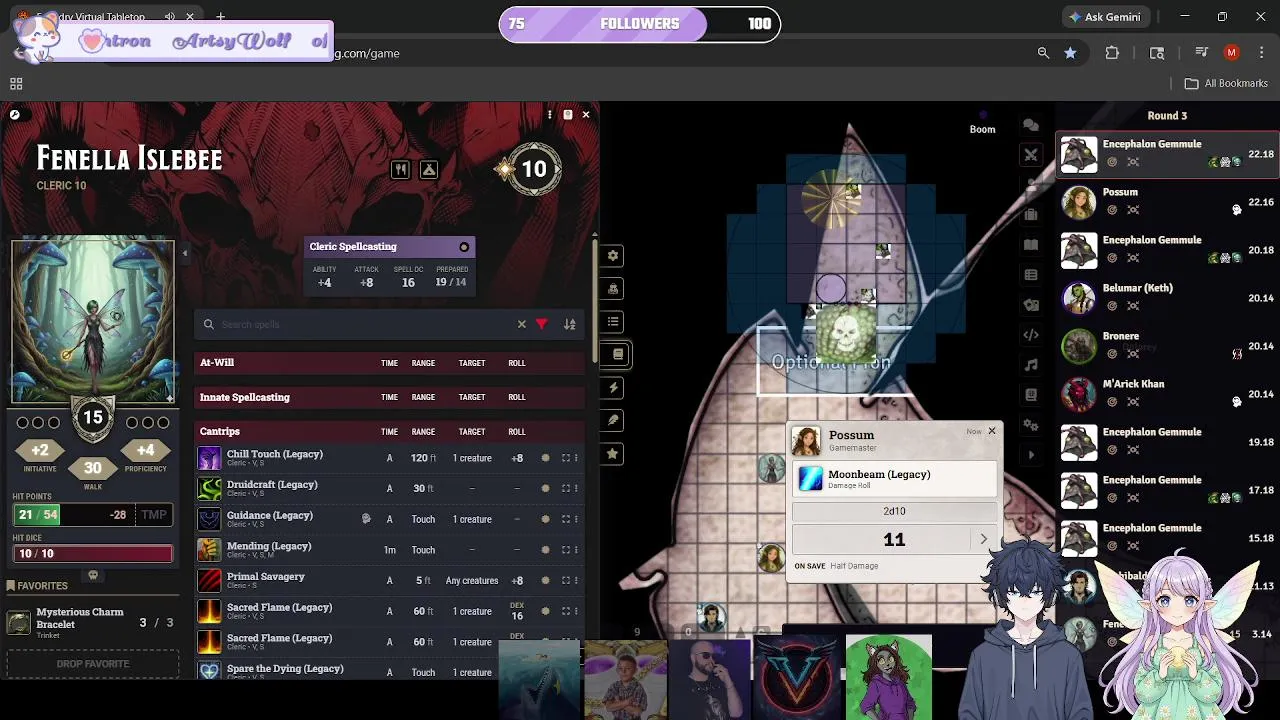Click the hit points bar 21 / 54
The image size is (1280, 720).
tap(92, 515)
